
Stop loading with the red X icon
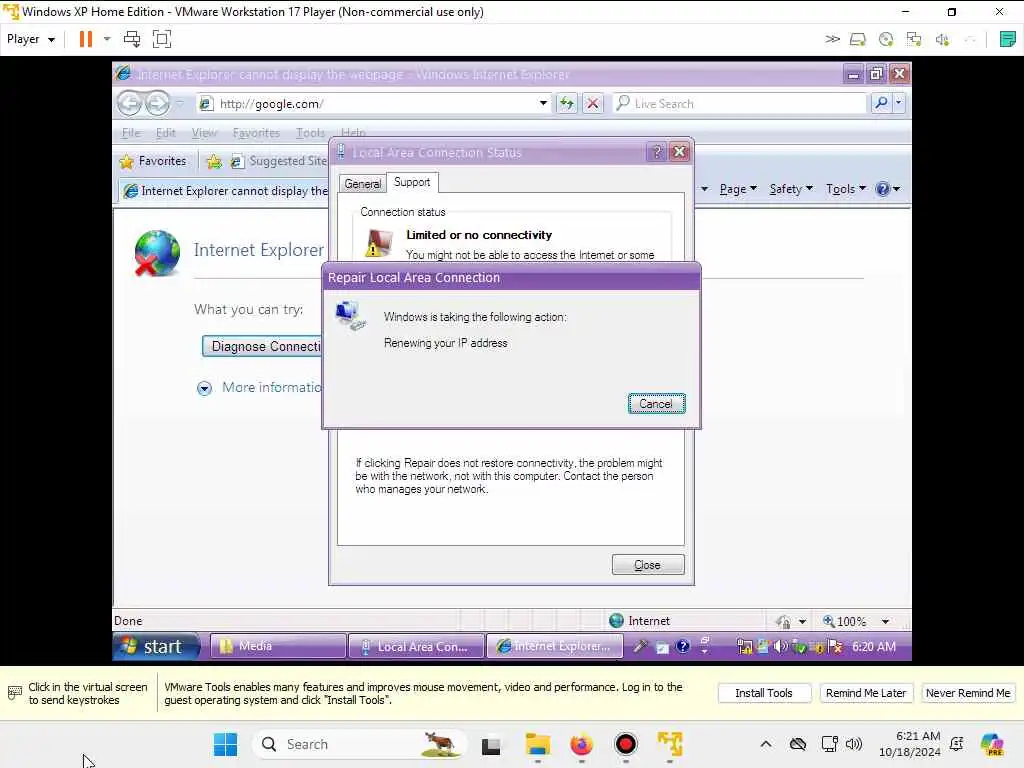592,103
